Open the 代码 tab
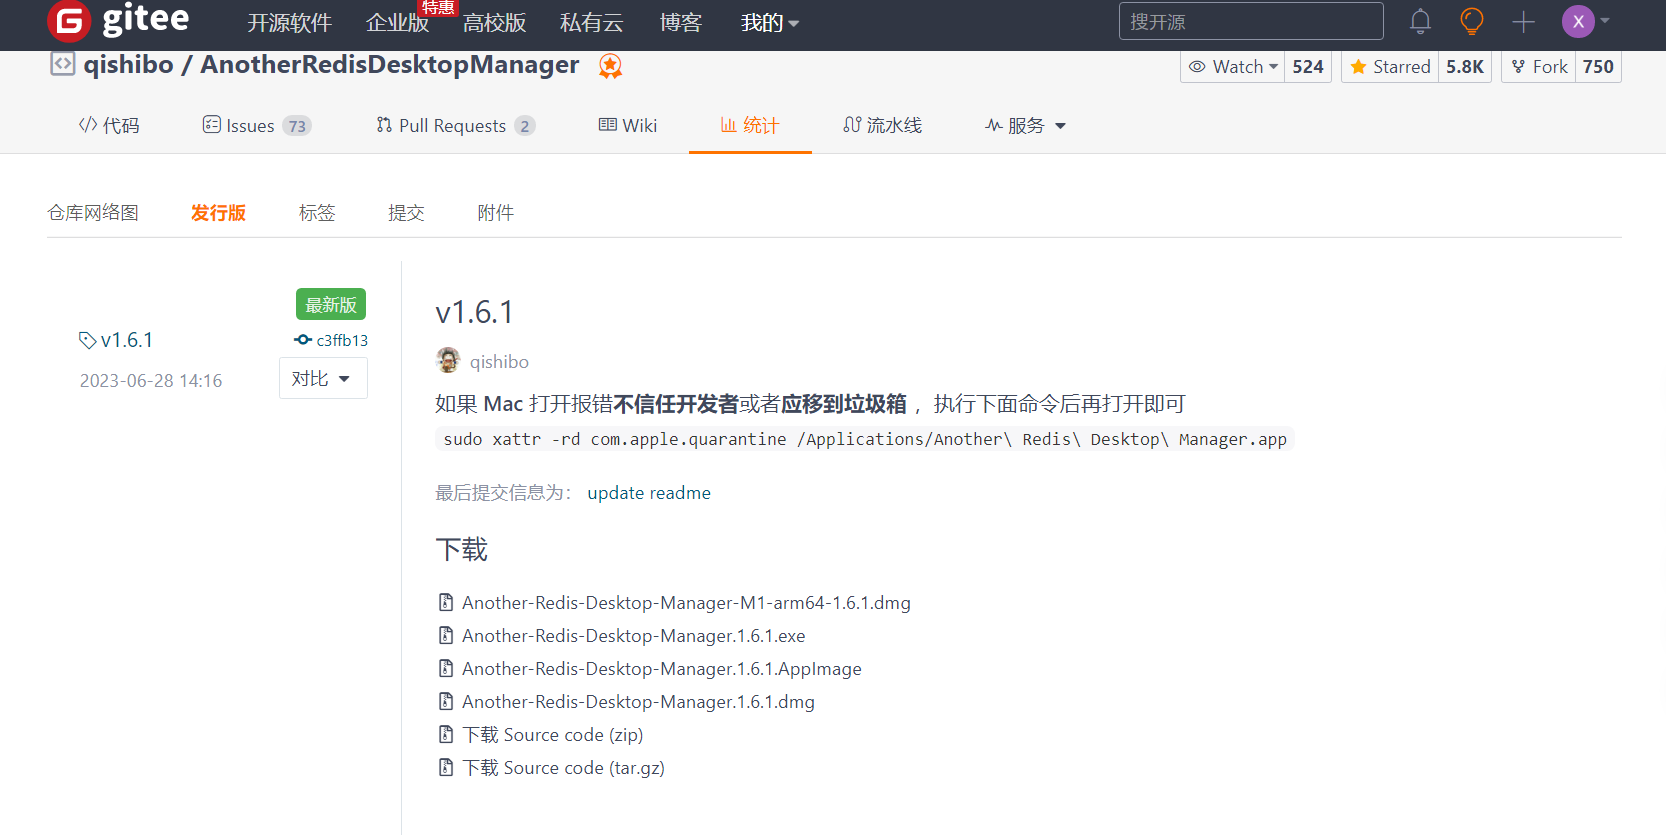Screen dimensions: 1666x835 tap(109, 125)
